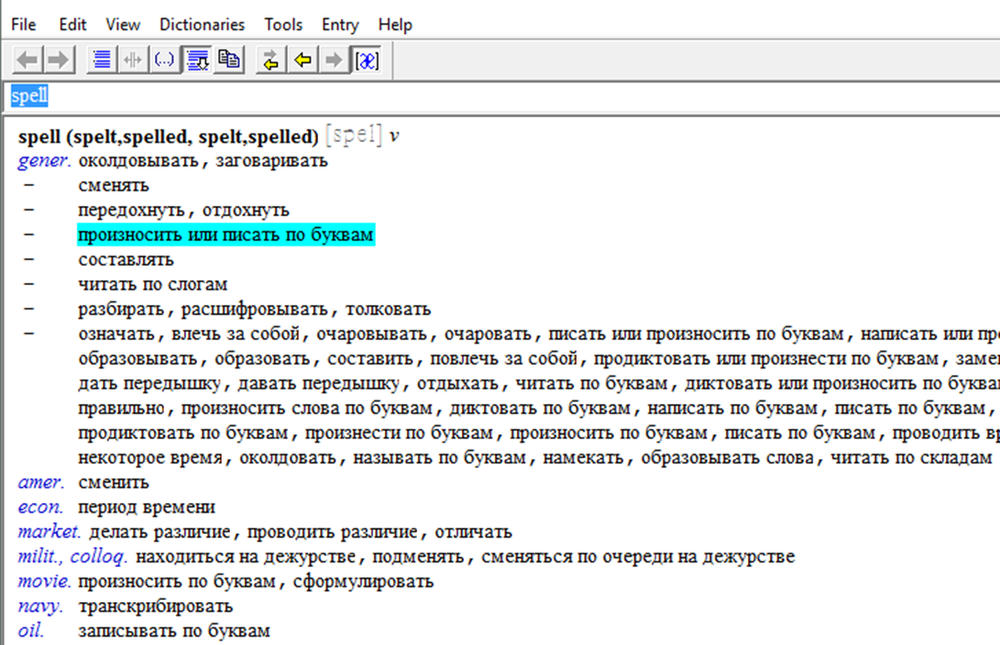Open the Help menu
Screen dimensions: 1000x645
395,24
